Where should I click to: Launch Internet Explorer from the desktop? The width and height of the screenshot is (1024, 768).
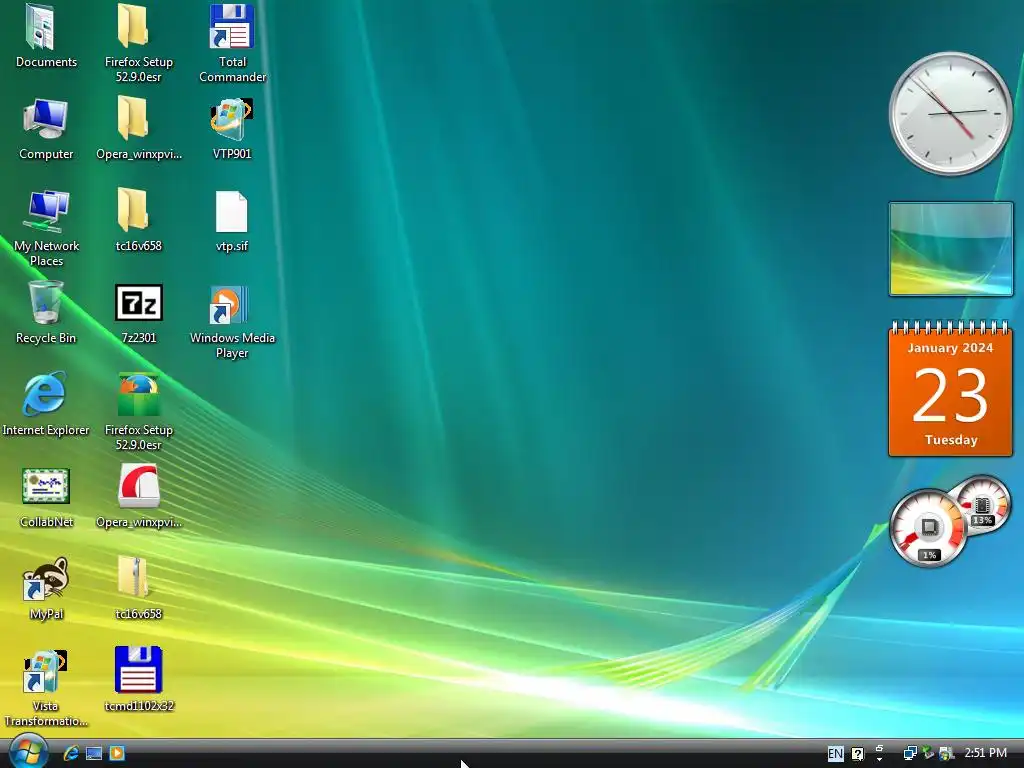(45, 394)
